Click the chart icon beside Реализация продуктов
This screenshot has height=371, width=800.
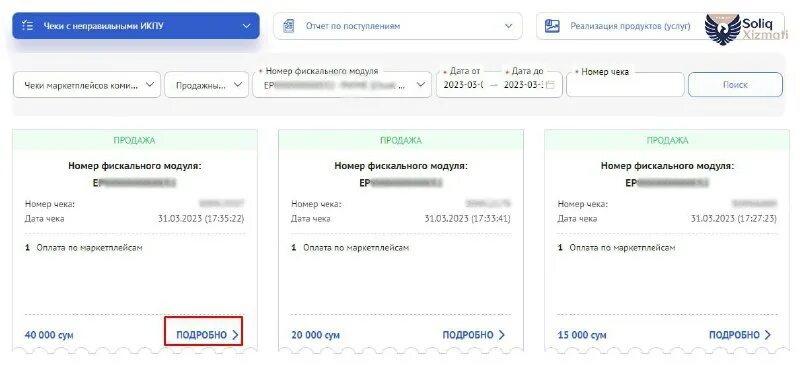(x=552, y=26)
